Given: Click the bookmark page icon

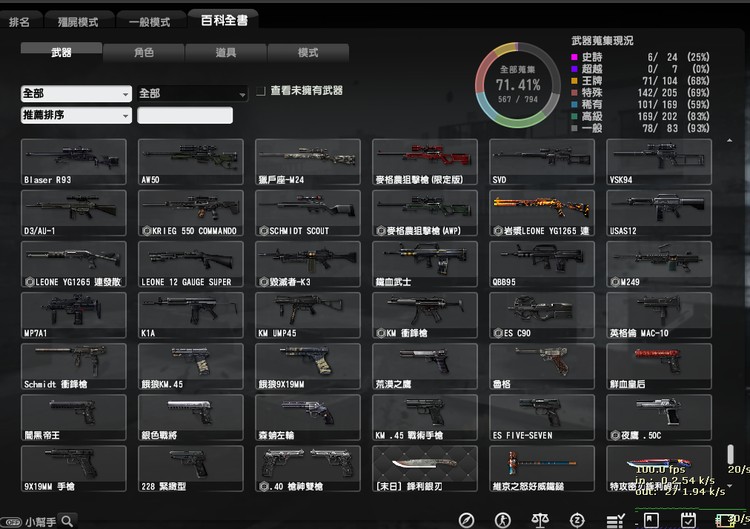Looking at the screenshot, I should point(651,520).
